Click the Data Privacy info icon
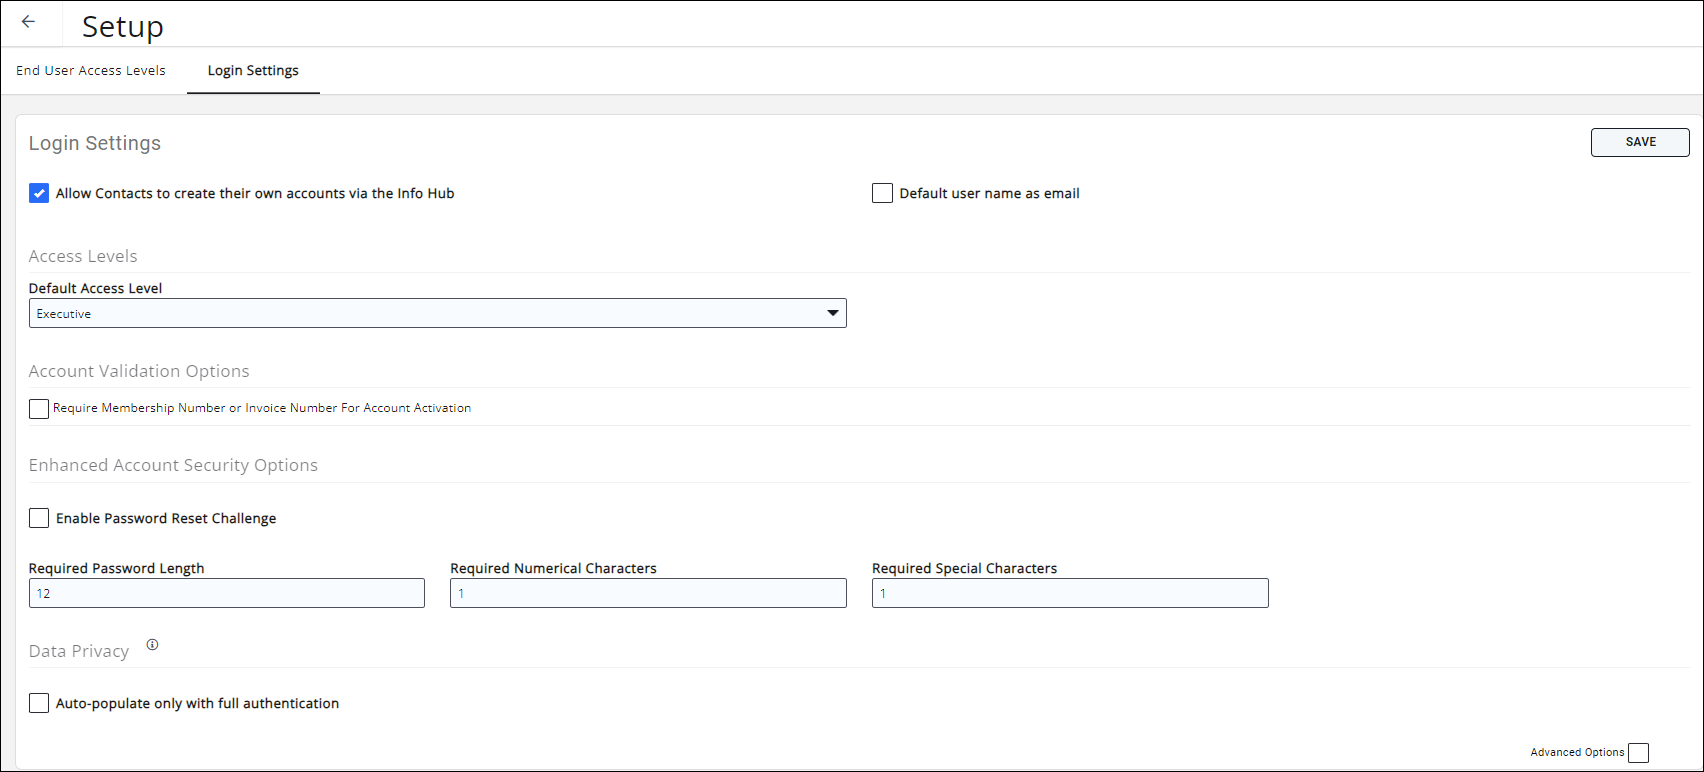 [152, 645]
